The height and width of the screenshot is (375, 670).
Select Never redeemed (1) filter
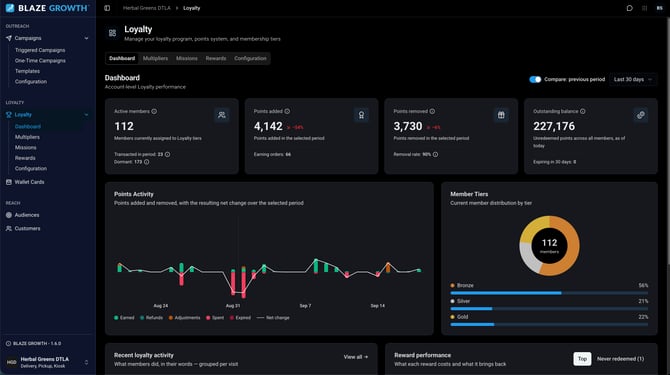pos(620,359)
